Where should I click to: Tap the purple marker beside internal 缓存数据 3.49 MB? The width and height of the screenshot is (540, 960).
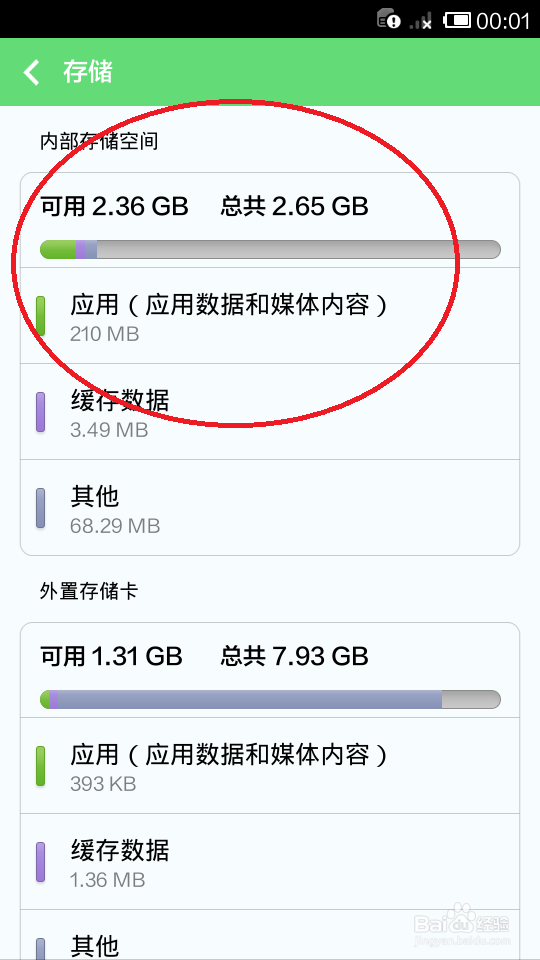pos(40,412)
